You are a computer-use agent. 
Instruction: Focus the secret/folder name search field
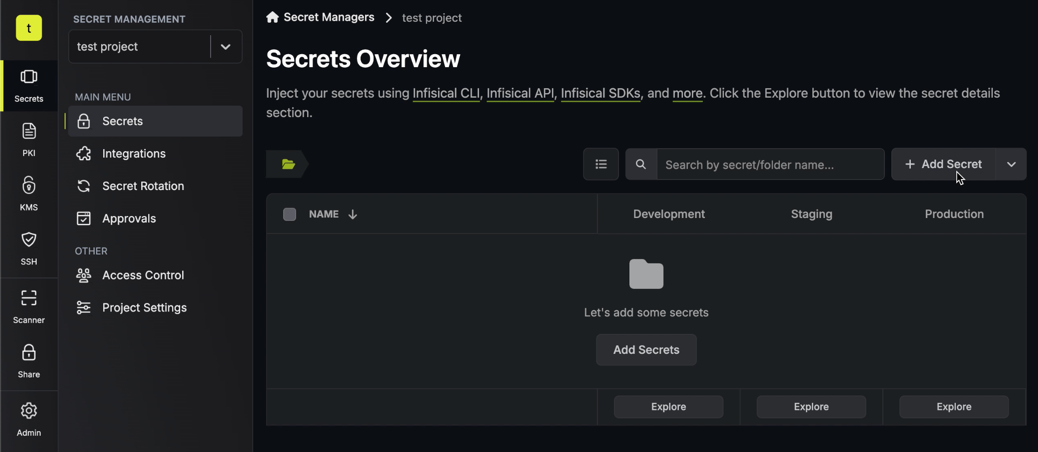click(770, 164)
